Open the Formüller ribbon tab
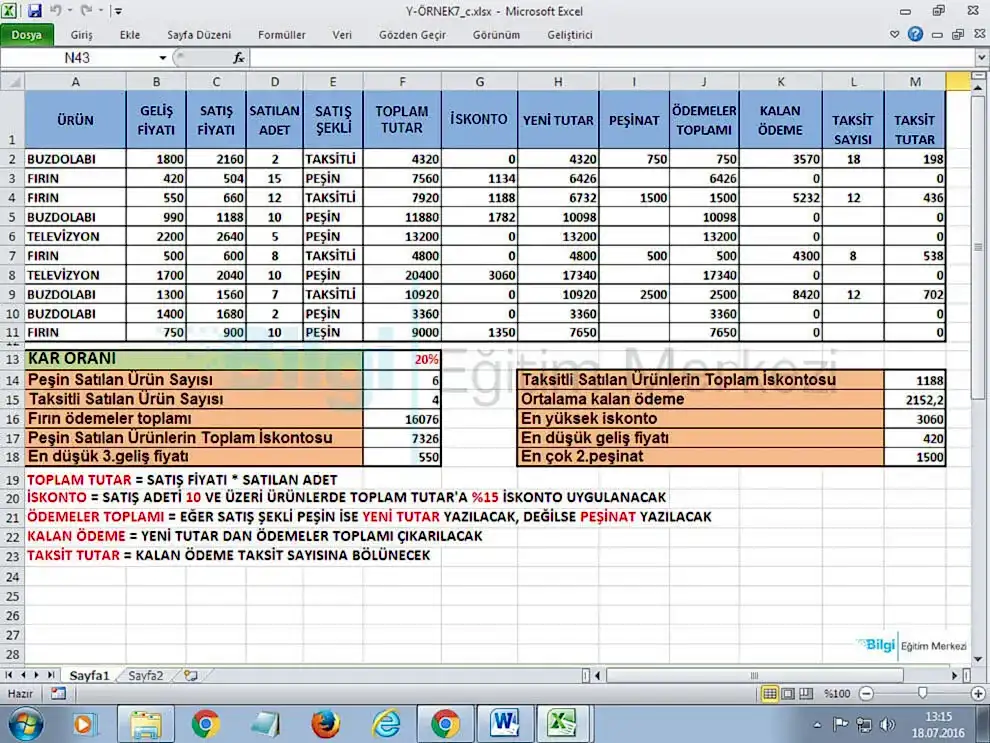The width and height of the screenshot is (990, 743). pyautogui.click(x=282, y=35)
